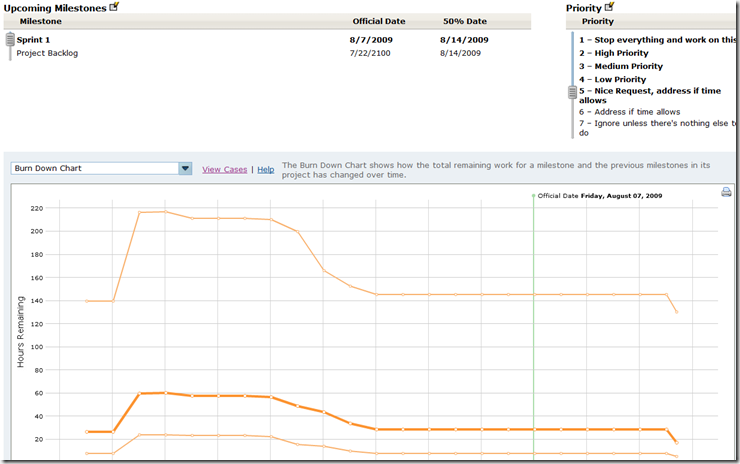Select 3 – Medium Priority
The image size is (740, 464).
tap(621, 67)
